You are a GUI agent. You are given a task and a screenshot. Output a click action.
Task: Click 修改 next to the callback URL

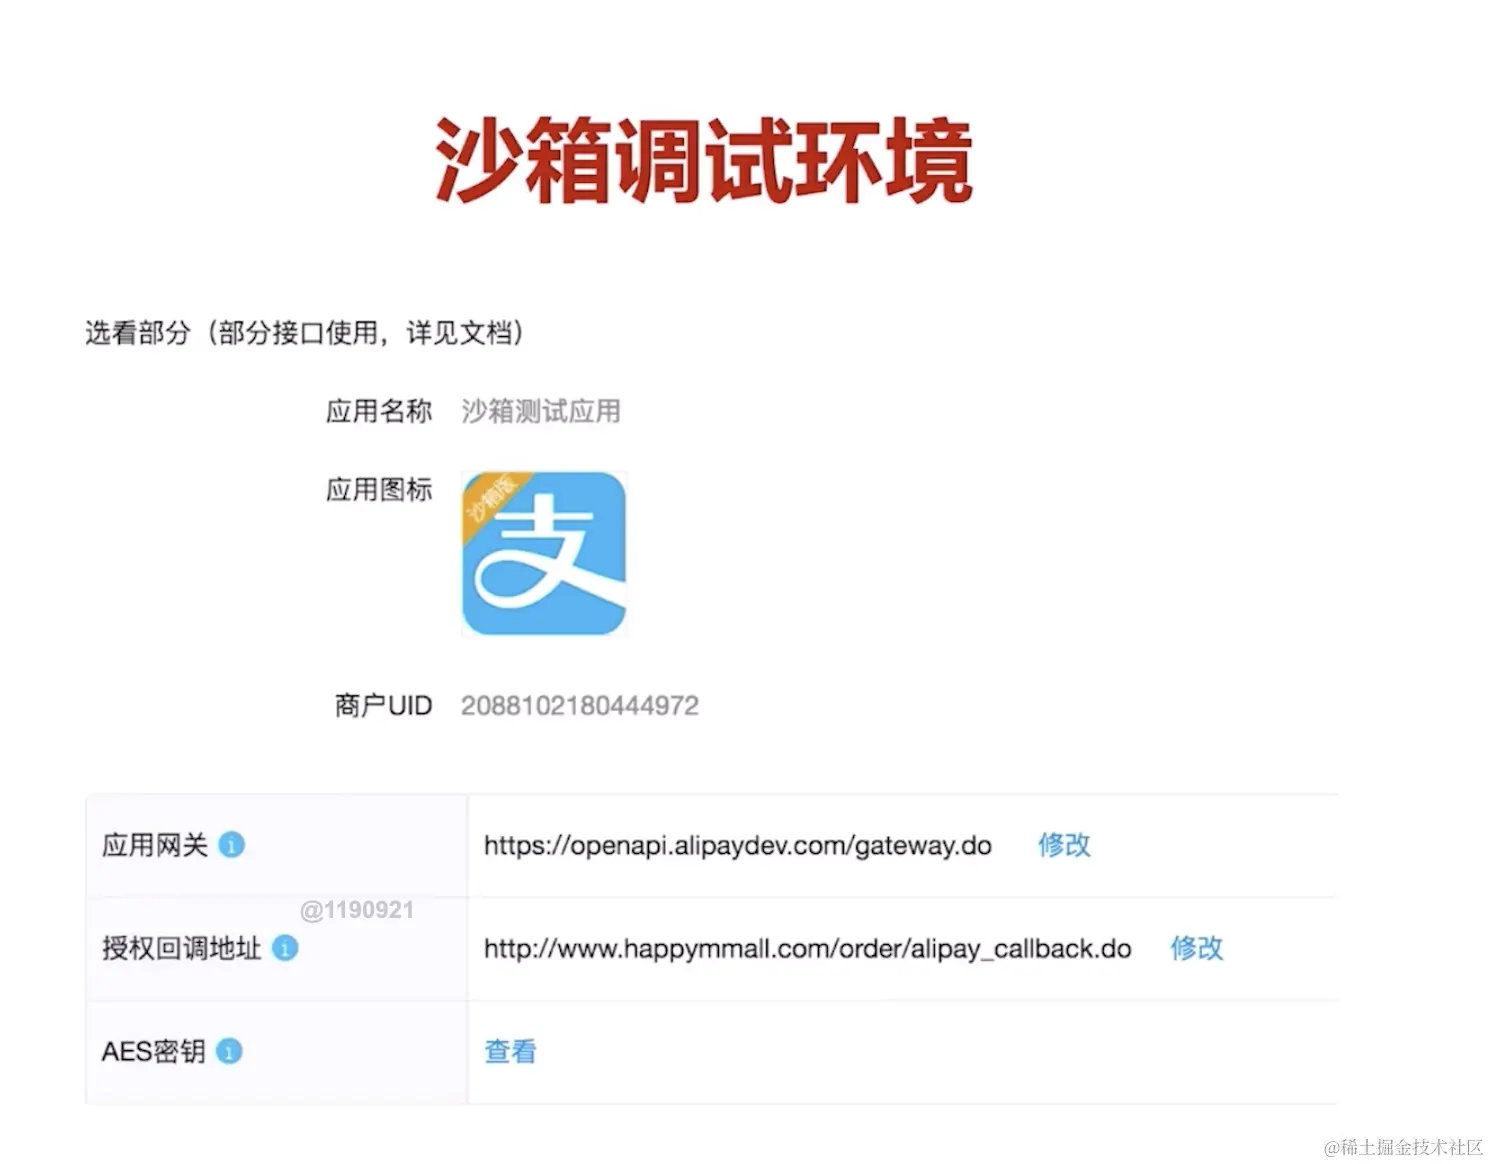1197,948
